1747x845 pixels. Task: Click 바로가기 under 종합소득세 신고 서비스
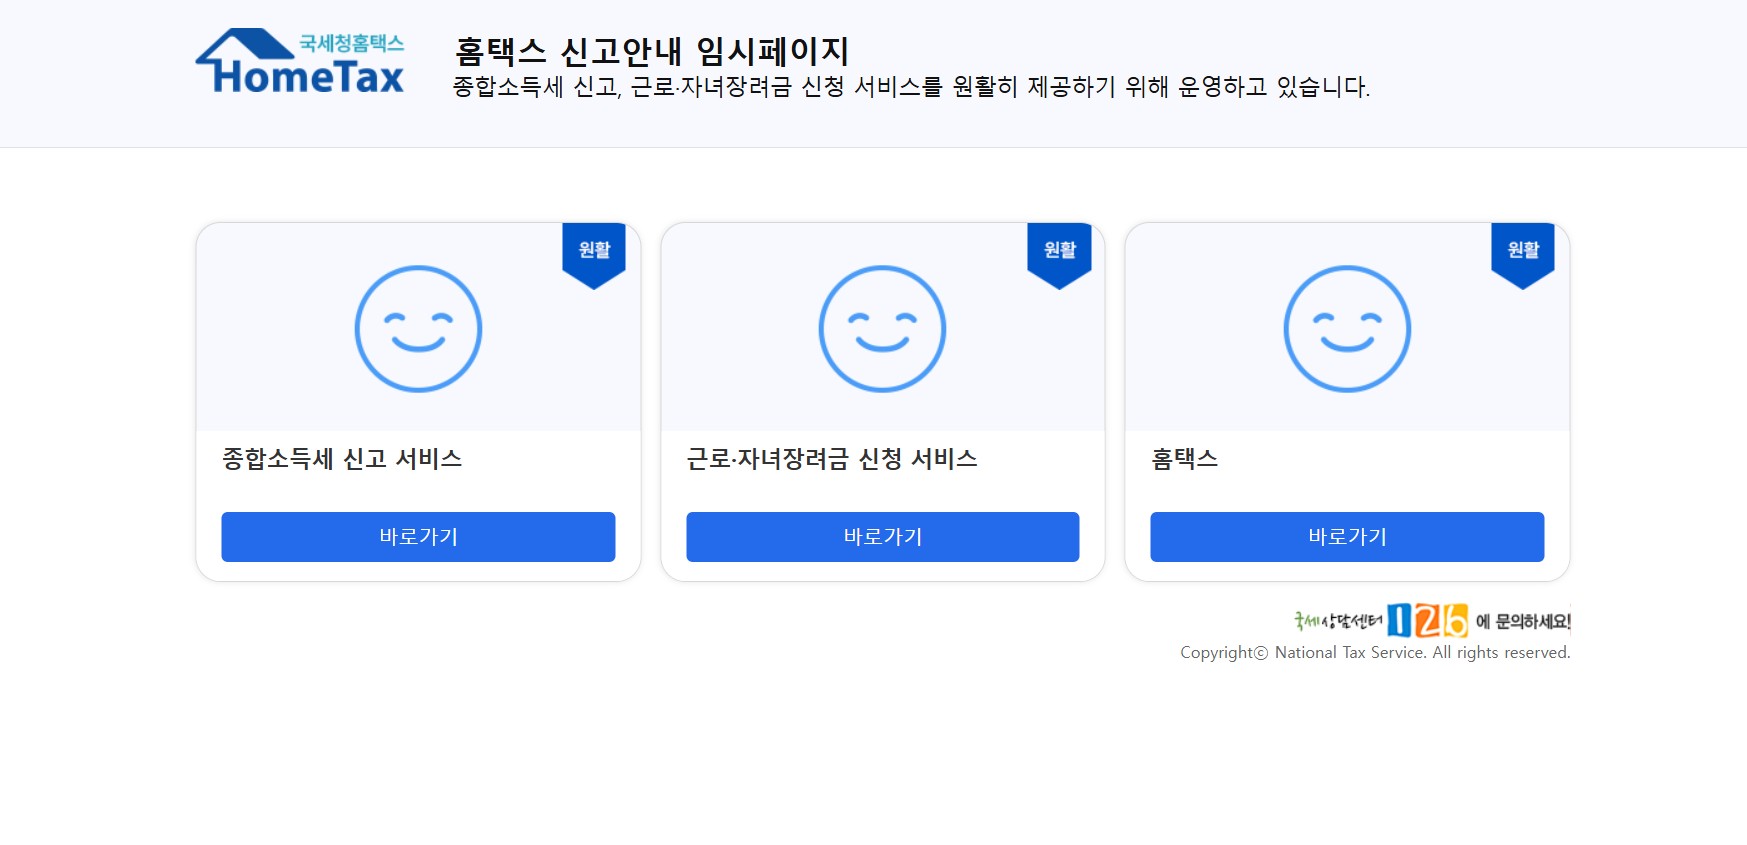pyautogui.click(x=417, y=537)
